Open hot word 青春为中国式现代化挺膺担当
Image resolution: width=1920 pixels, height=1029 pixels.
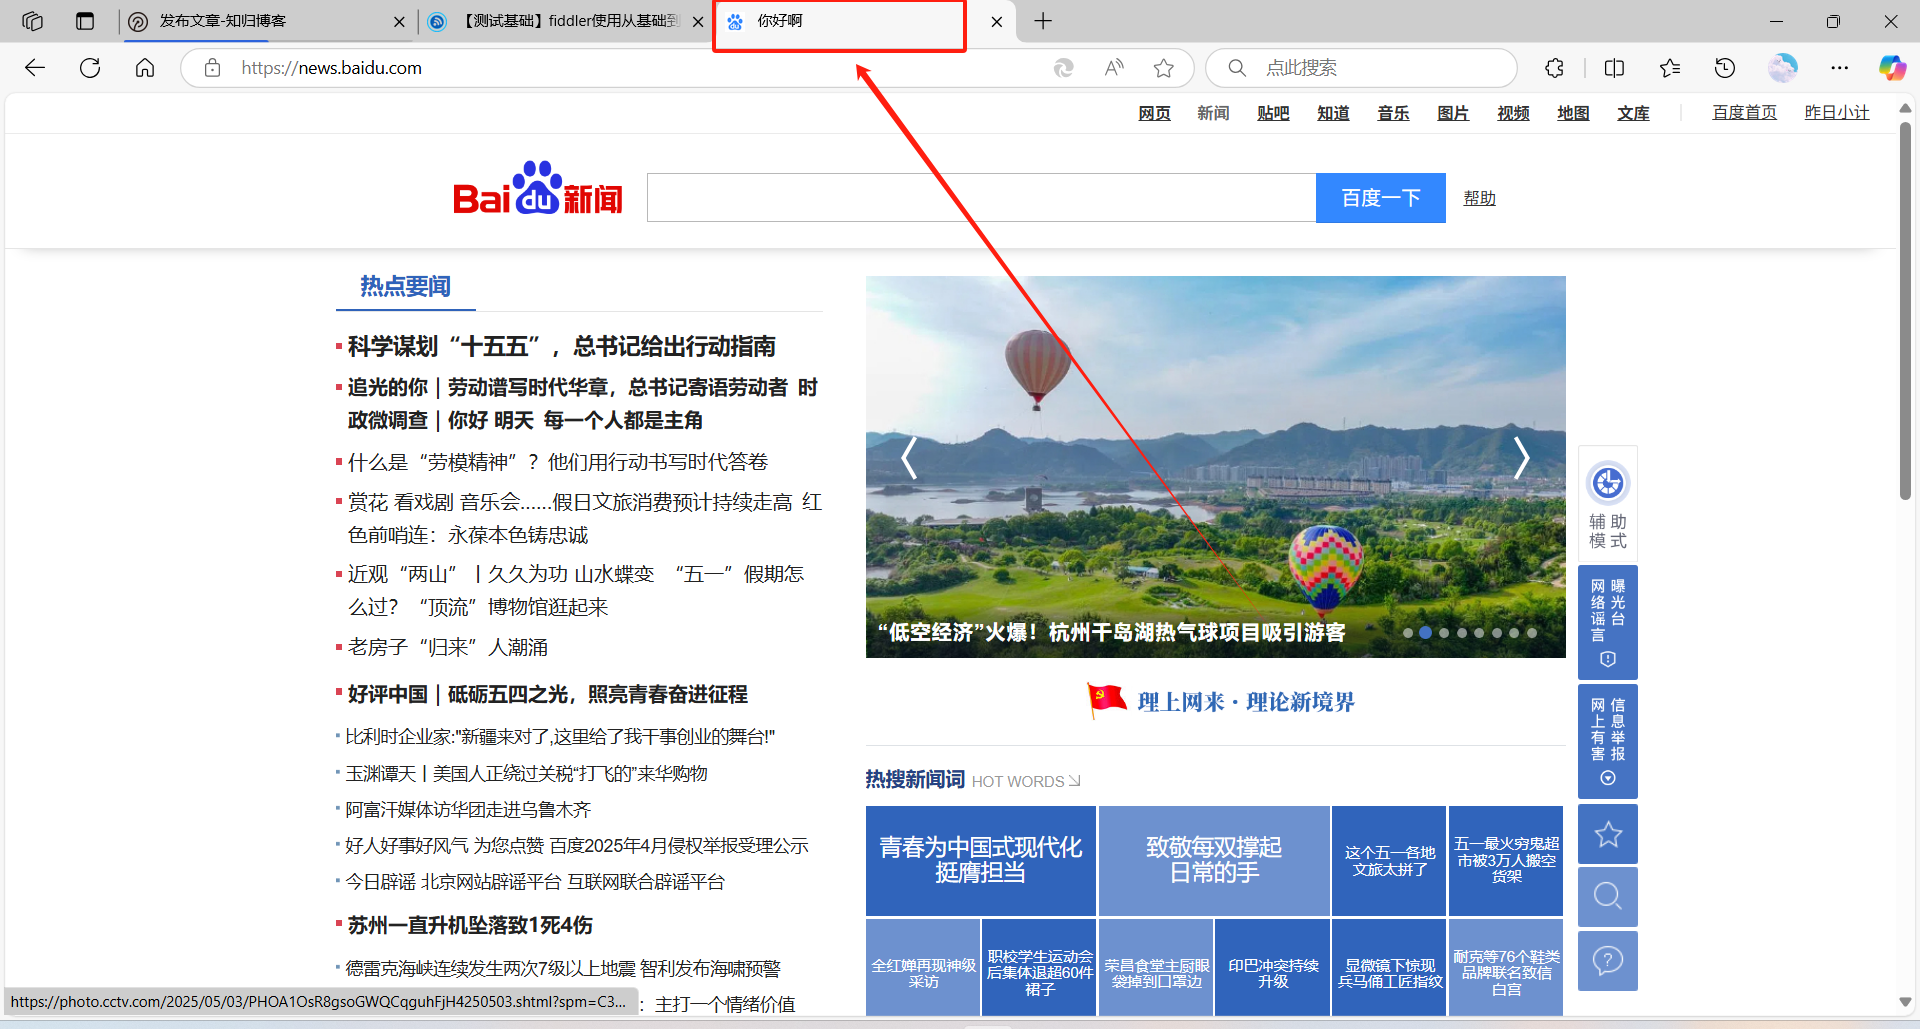click(980, 860)
